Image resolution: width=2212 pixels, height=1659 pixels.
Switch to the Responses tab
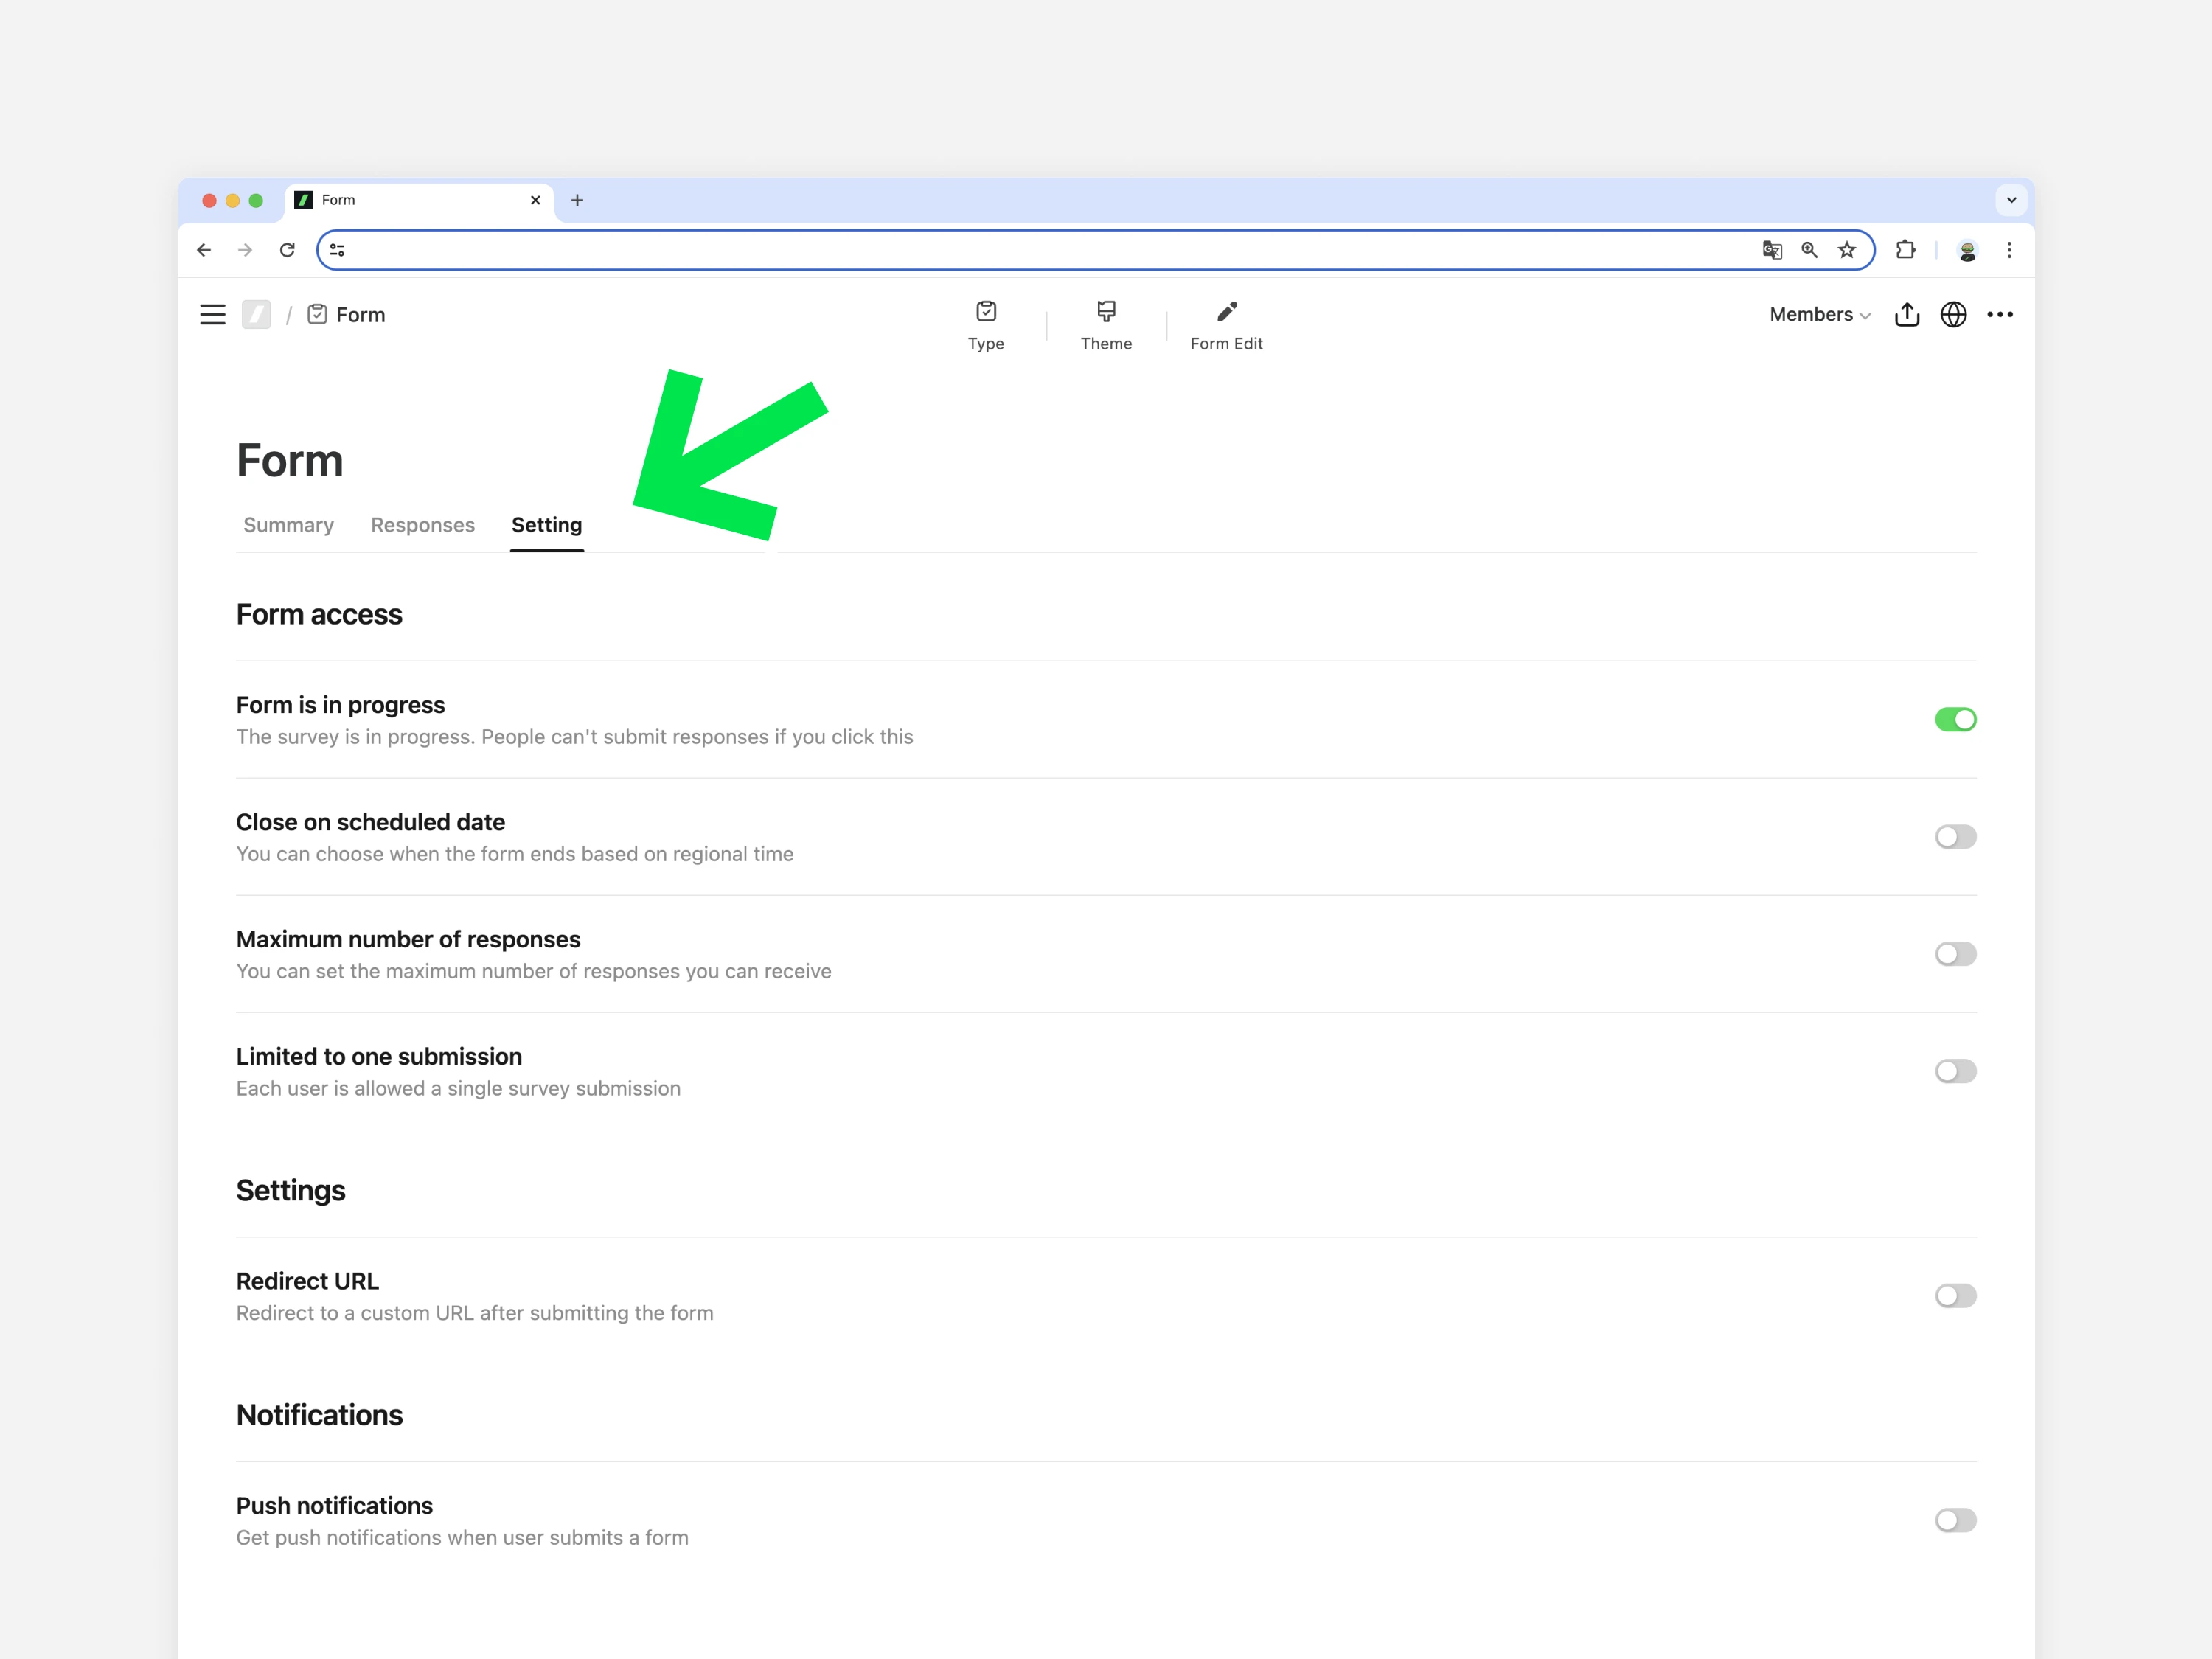point(422,525)
